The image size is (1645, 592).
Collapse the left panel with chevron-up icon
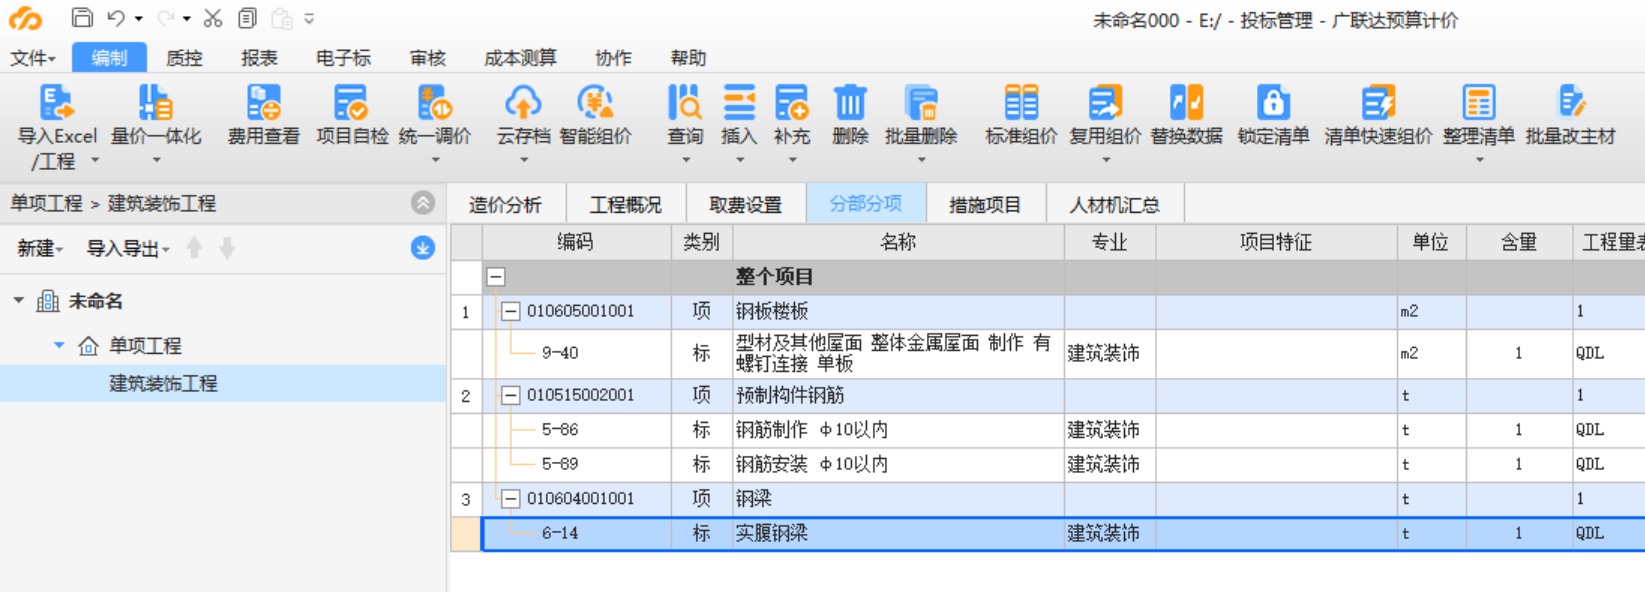(423, 203)
